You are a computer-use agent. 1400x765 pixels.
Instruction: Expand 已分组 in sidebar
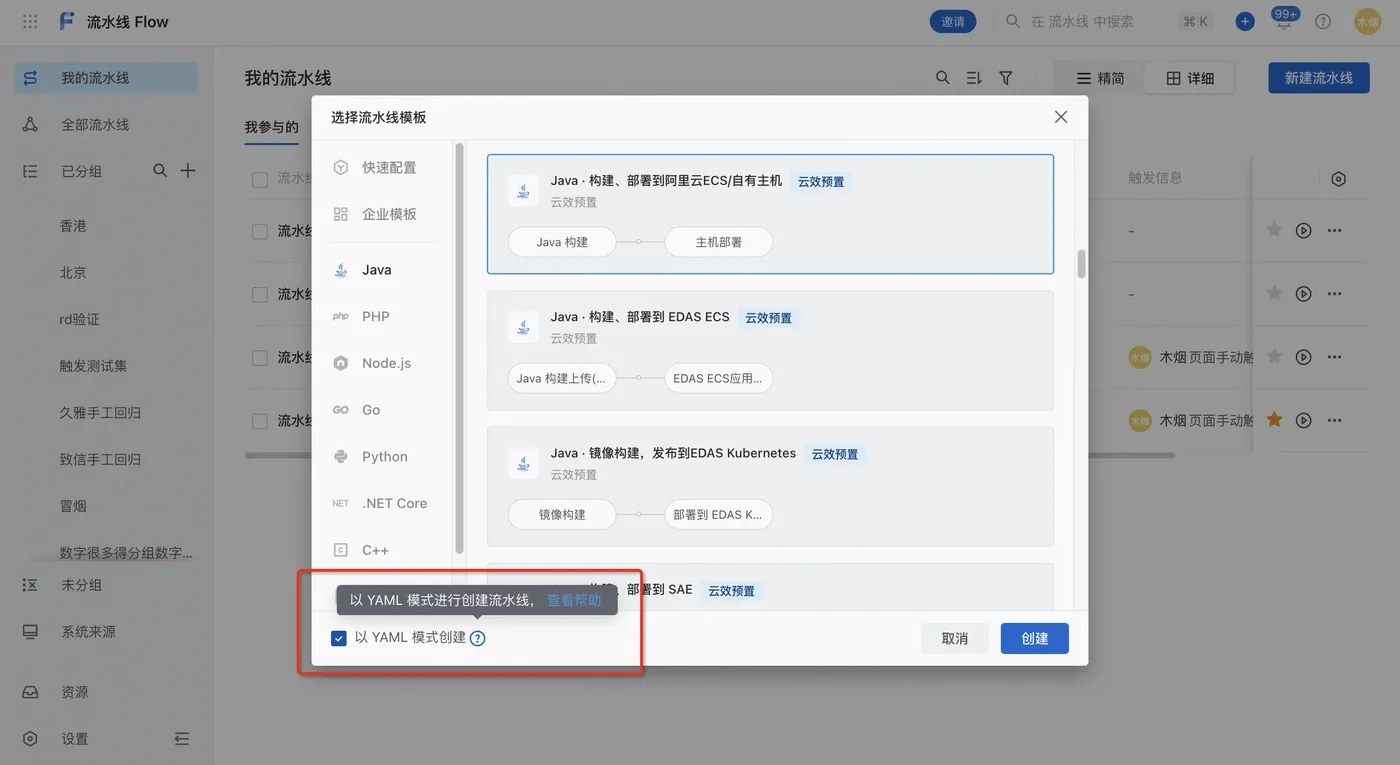pos(82,171)
